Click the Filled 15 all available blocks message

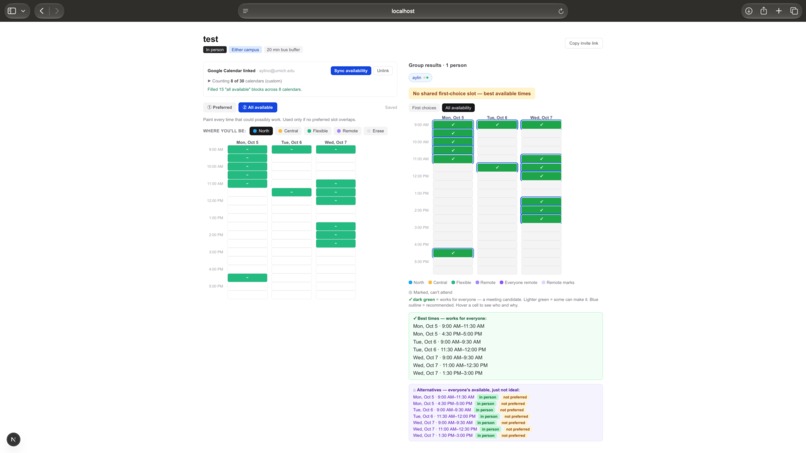click(x=254, y=89)
